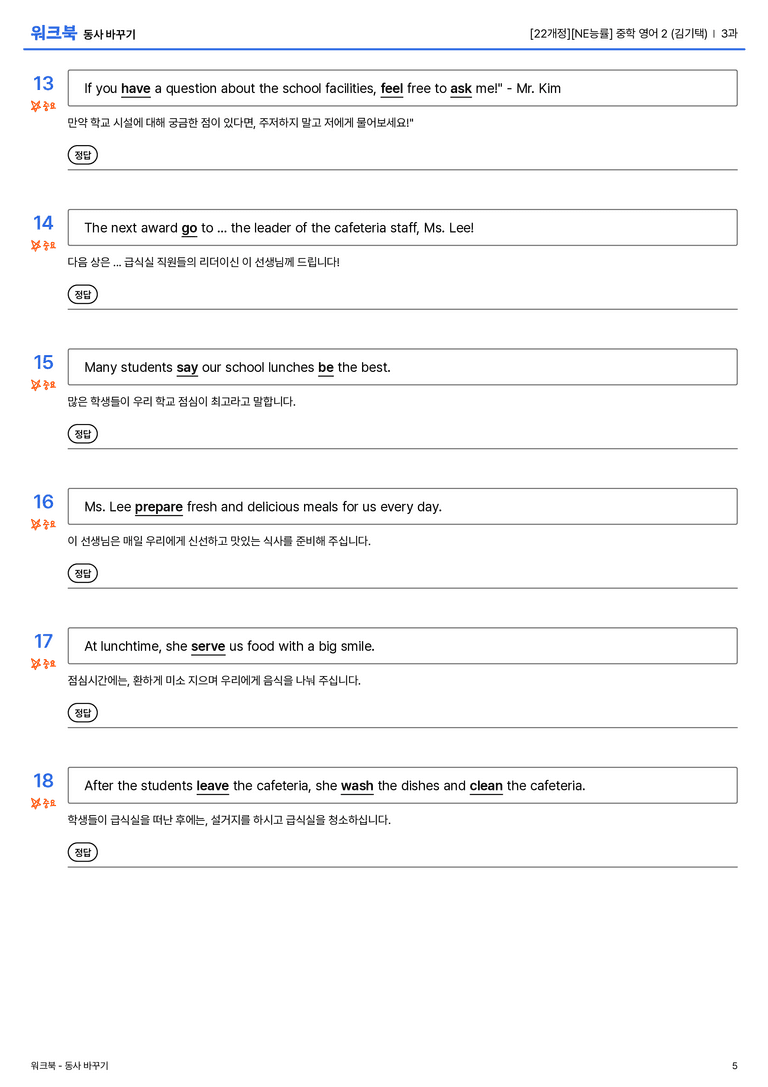The width and height of the screenshot is (768, 1087).
Task: Click the 중요 star icon under question 15
Action: (43, 385)
